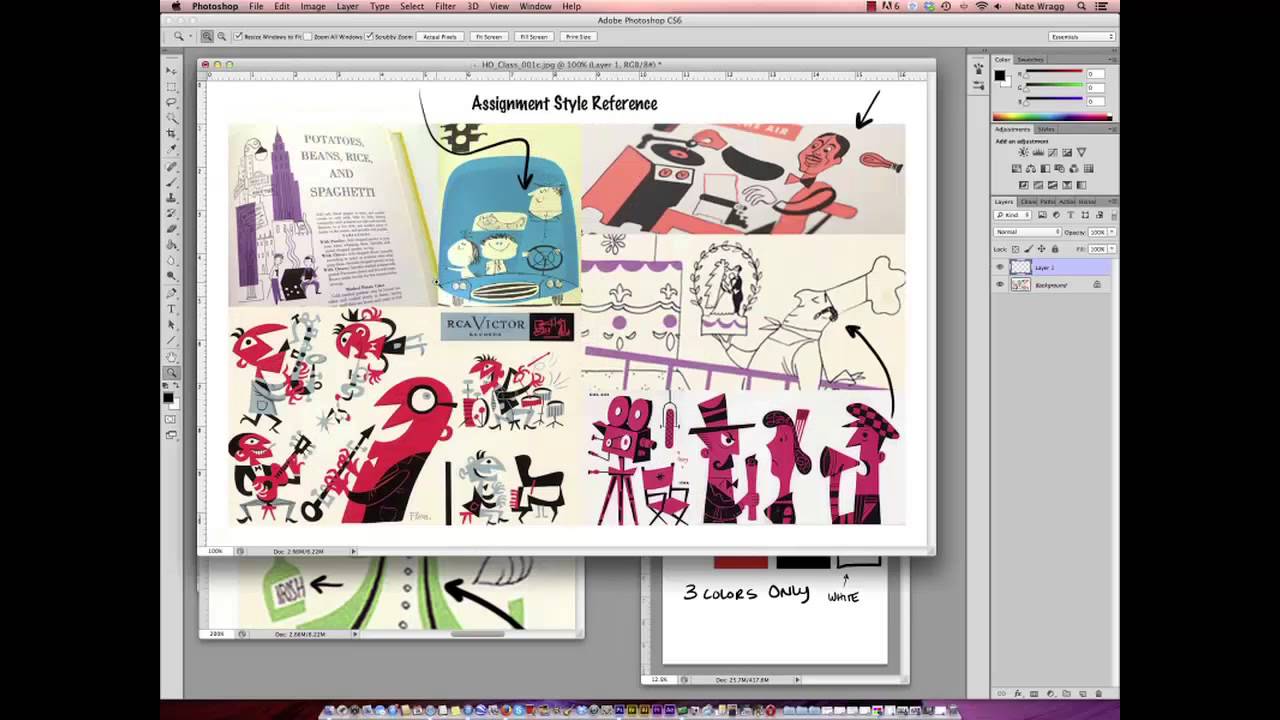Hide Layer 1 using its eye icon

1000,267
